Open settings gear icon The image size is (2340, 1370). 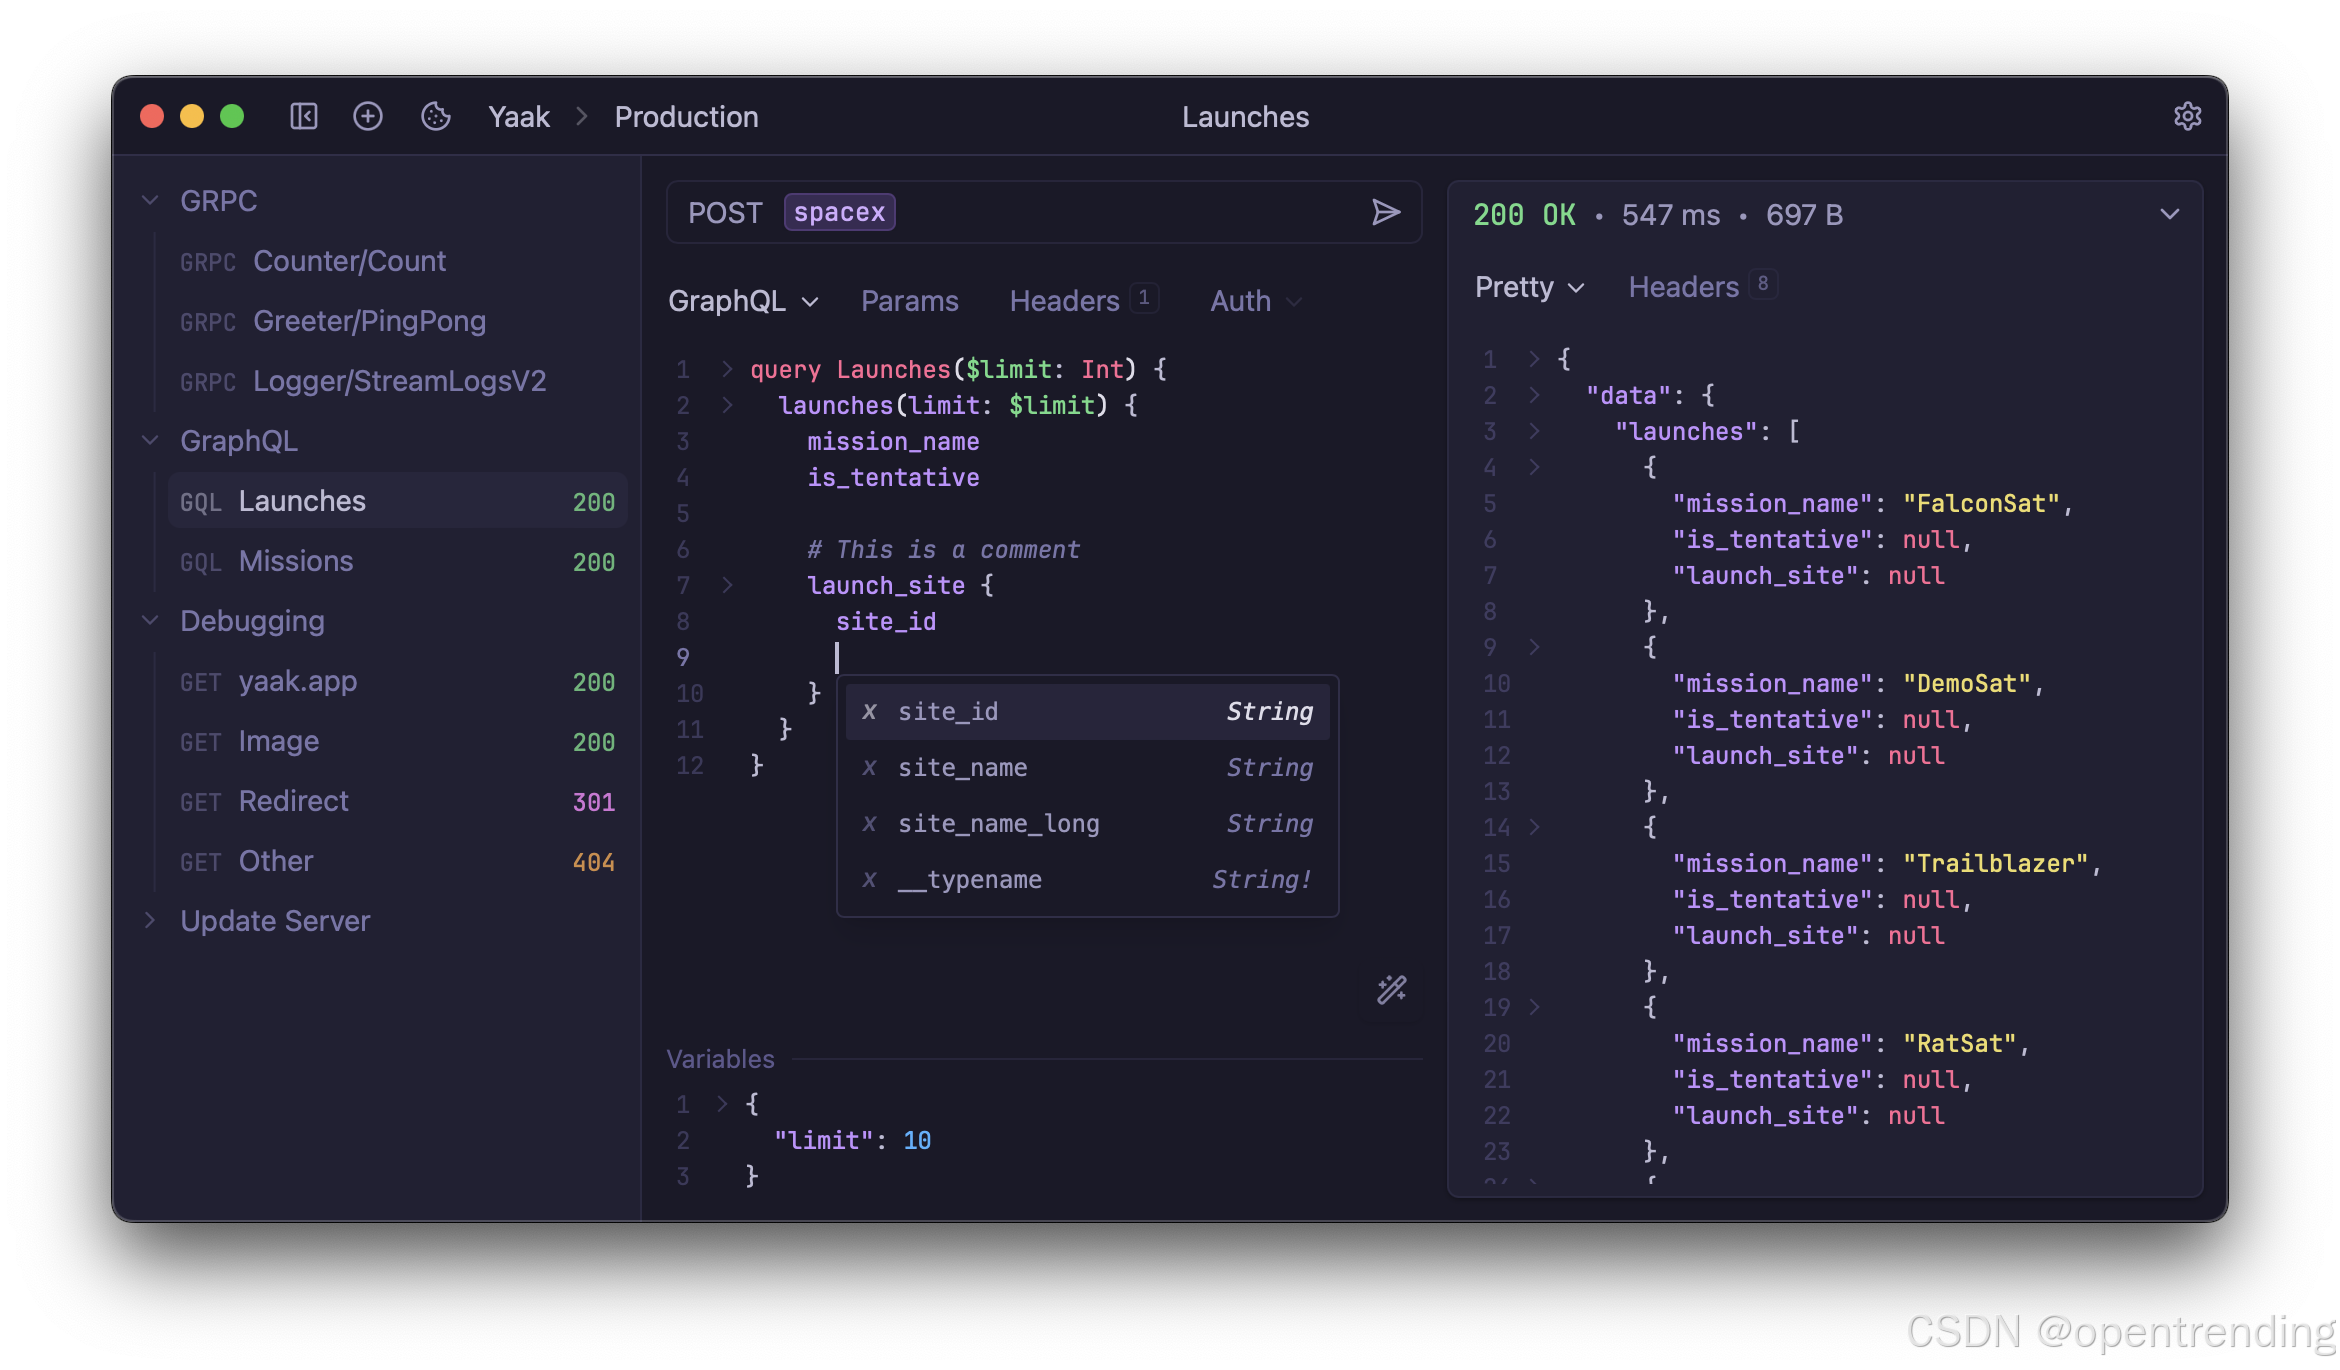(x=2187, y=117)
